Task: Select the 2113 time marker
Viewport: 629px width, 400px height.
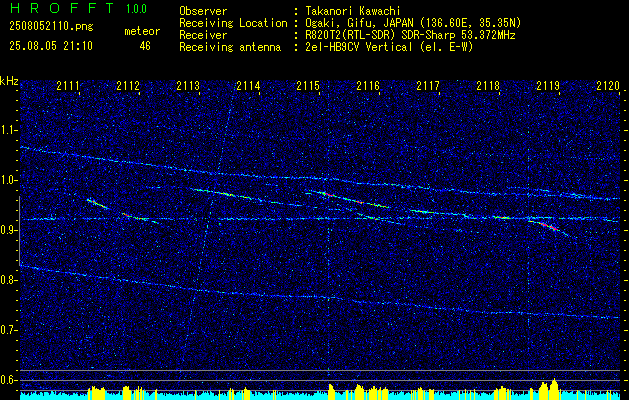Action: (x=188, y=85)
